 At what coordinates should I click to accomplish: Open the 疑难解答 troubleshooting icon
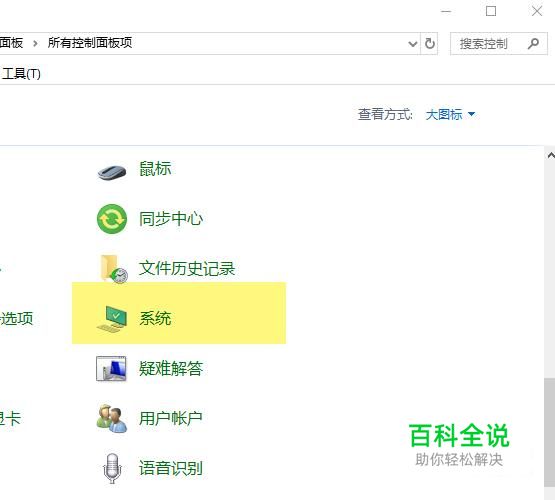pos(111,369)
